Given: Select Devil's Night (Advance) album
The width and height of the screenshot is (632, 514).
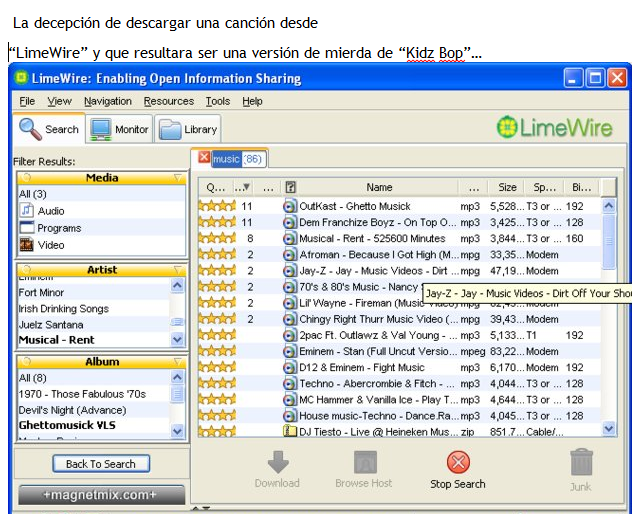Looking at the screenshot, I should 73,410.
